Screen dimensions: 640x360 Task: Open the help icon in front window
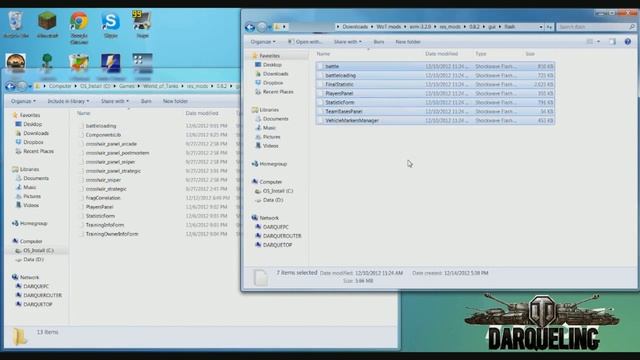coord(627,42)
